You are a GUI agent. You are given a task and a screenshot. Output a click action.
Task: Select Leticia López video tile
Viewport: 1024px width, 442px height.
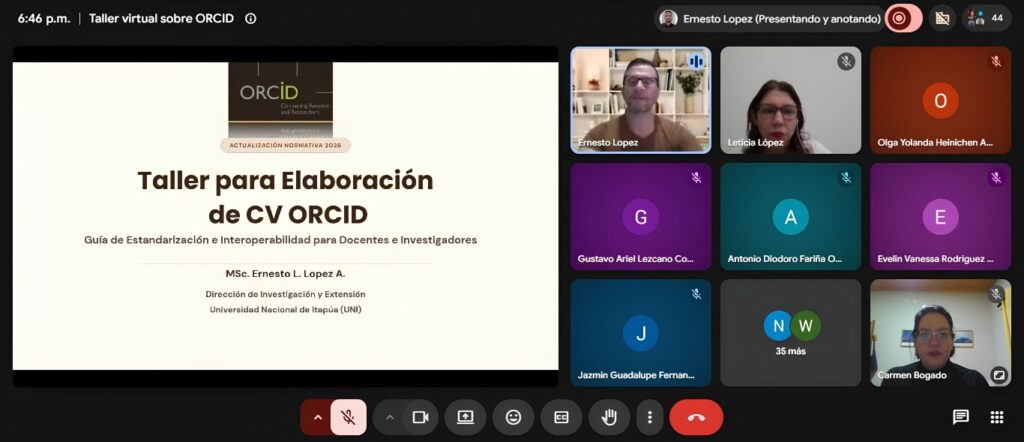click(x=790, y=100)
